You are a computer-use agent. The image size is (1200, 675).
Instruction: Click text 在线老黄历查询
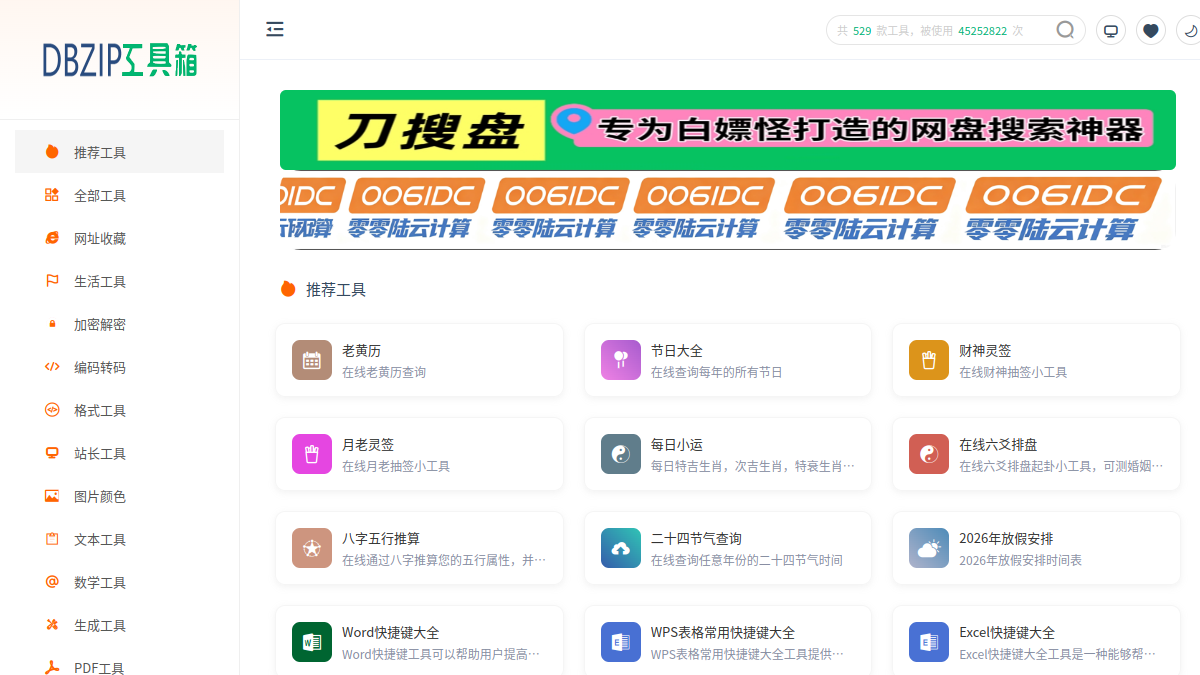pyautogui.click(x=384, y=372)
